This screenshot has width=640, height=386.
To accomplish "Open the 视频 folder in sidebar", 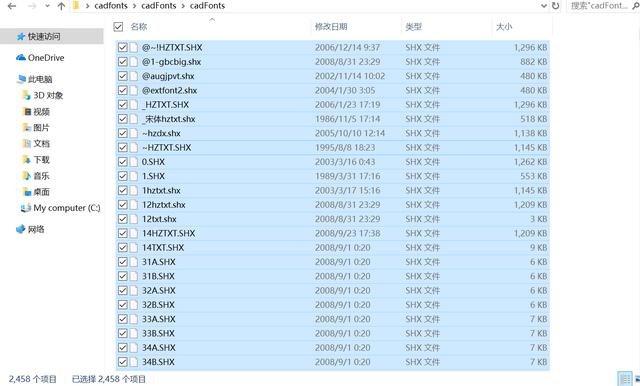I will point(36,111).
